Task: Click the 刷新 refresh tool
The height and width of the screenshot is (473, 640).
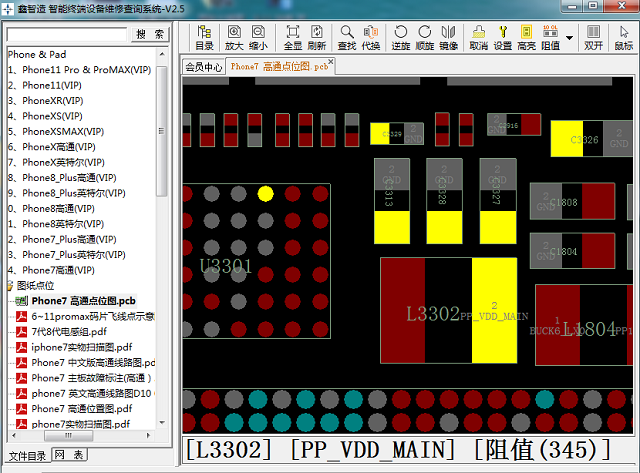Action: click(x=317, y=38)
